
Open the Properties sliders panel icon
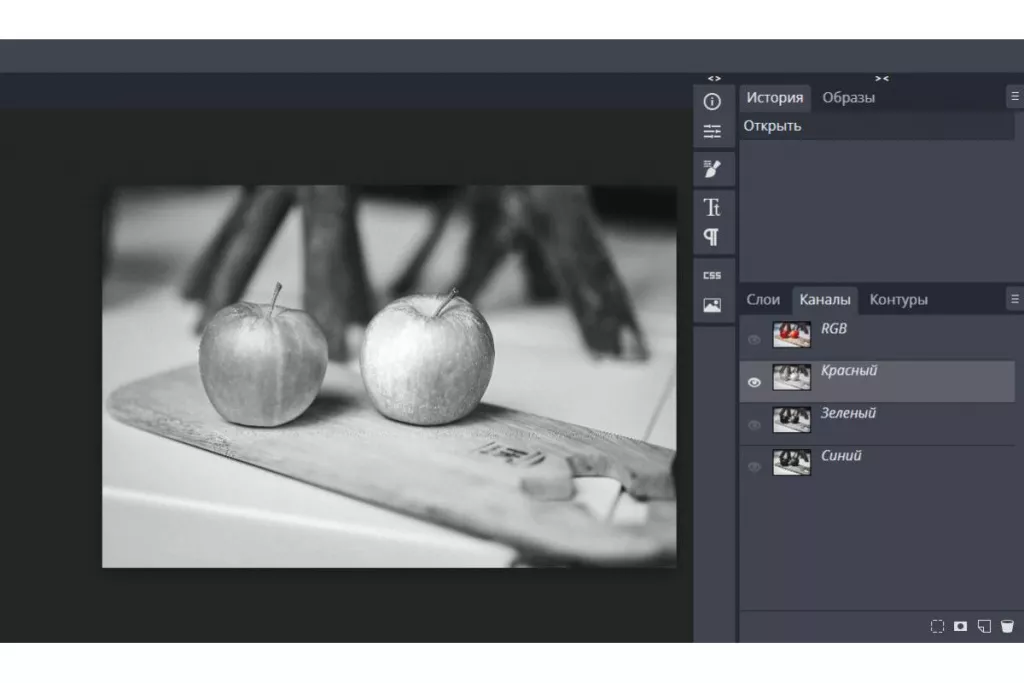[x=712, y=131]
